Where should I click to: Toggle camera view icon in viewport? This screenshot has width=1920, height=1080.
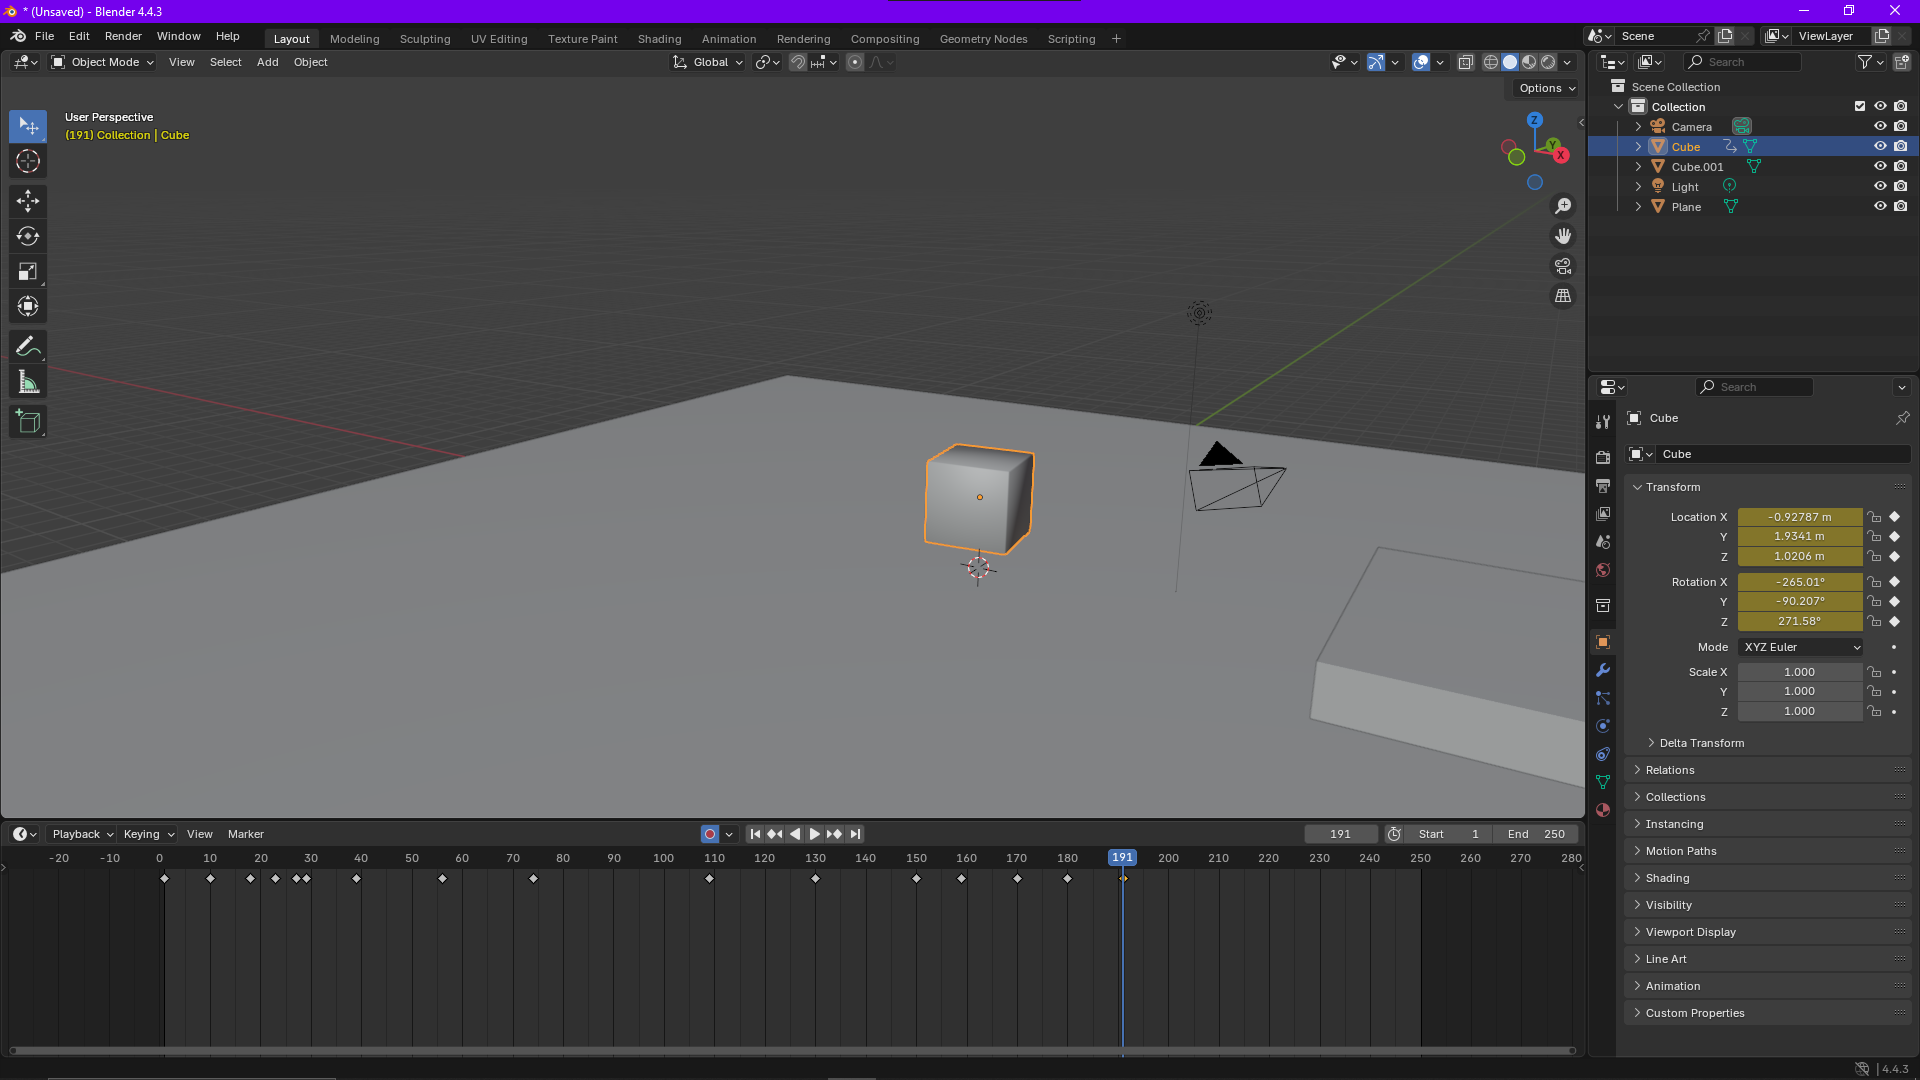pos(1563,266)
